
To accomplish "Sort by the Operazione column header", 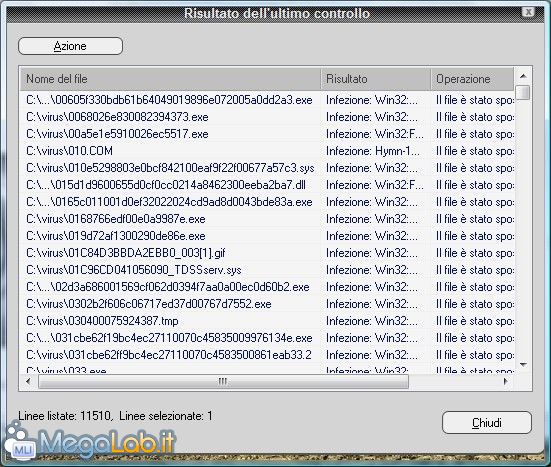I will click(473, 79).
